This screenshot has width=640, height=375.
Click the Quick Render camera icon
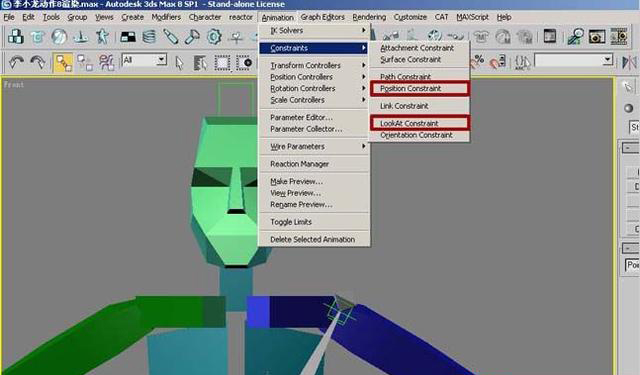tap(597, 37)
